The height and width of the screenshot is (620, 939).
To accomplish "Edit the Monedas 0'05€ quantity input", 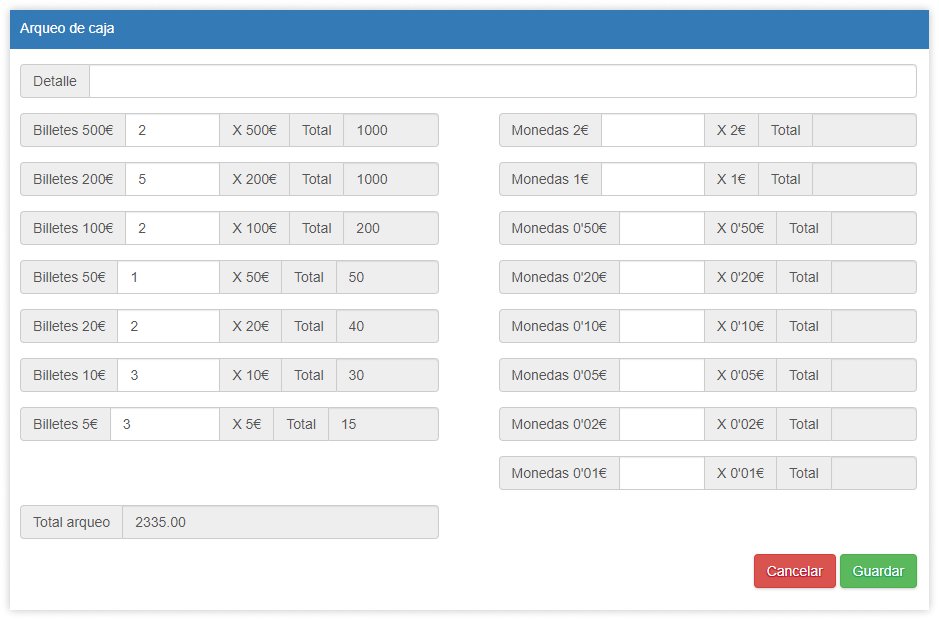I will 661,375.
